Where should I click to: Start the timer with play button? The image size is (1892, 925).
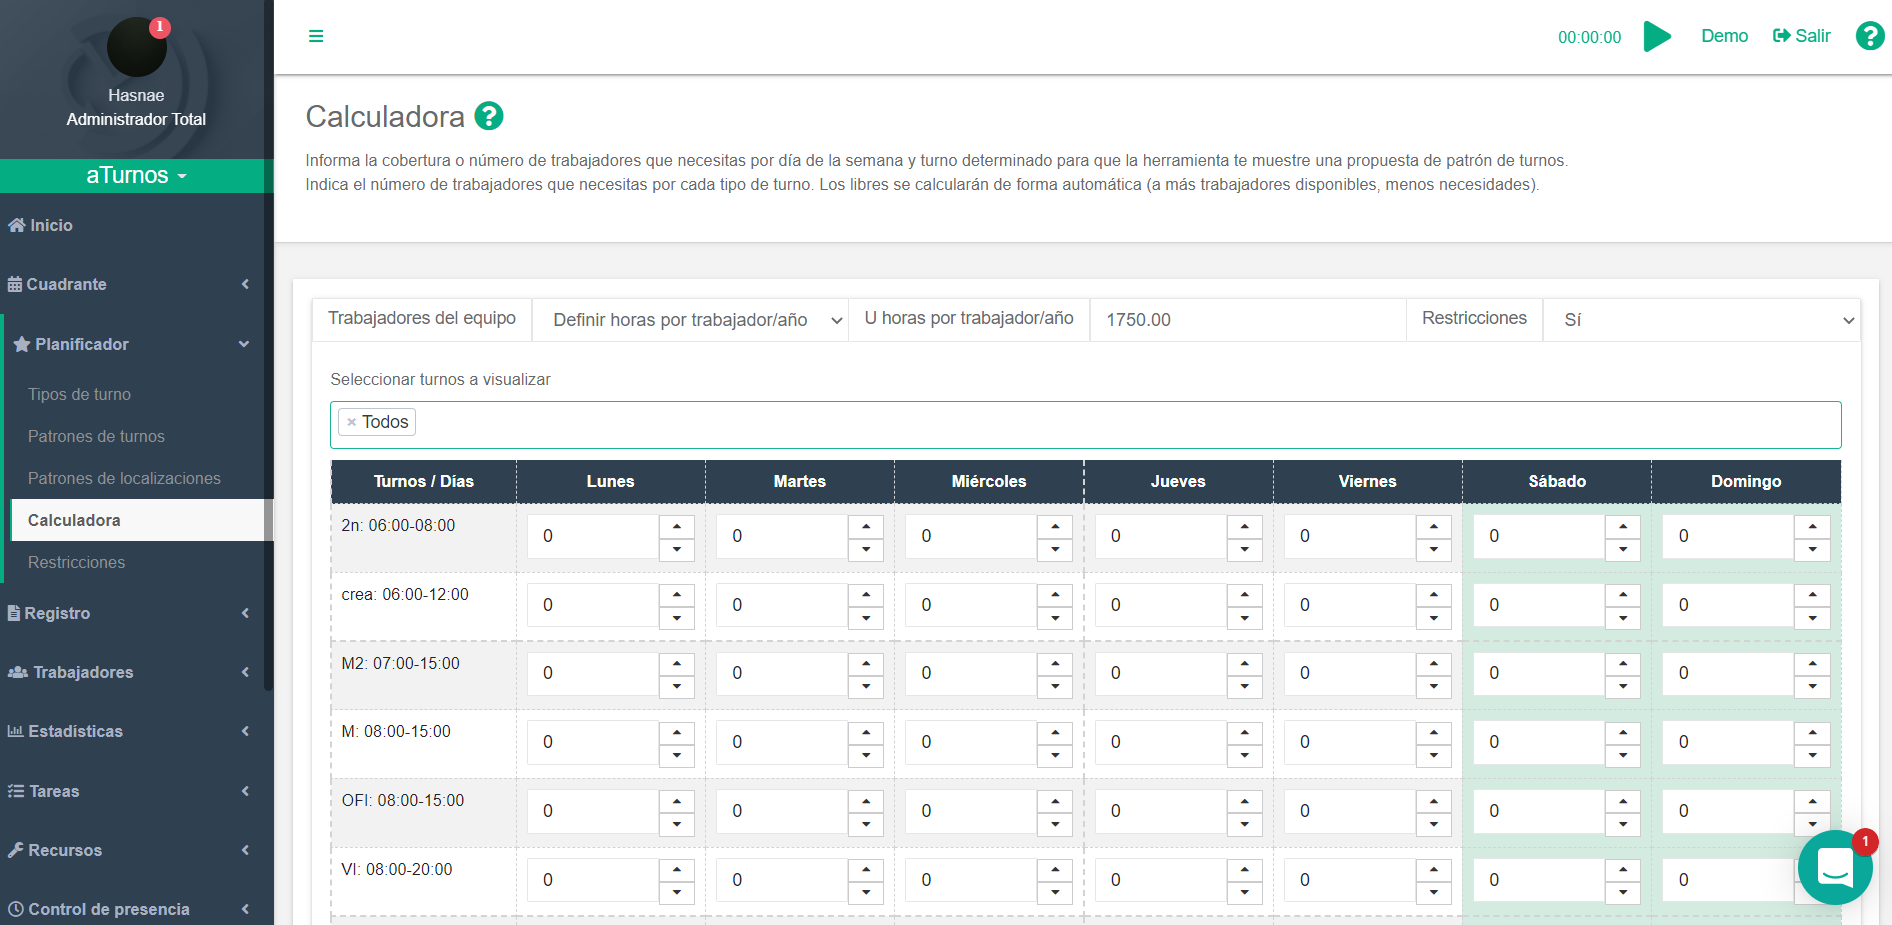(x=1657, y=37)
